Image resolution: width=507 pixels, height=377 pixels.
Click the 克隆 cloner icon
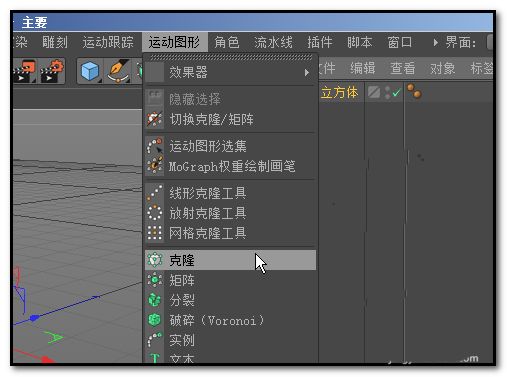tap(155, 260)
